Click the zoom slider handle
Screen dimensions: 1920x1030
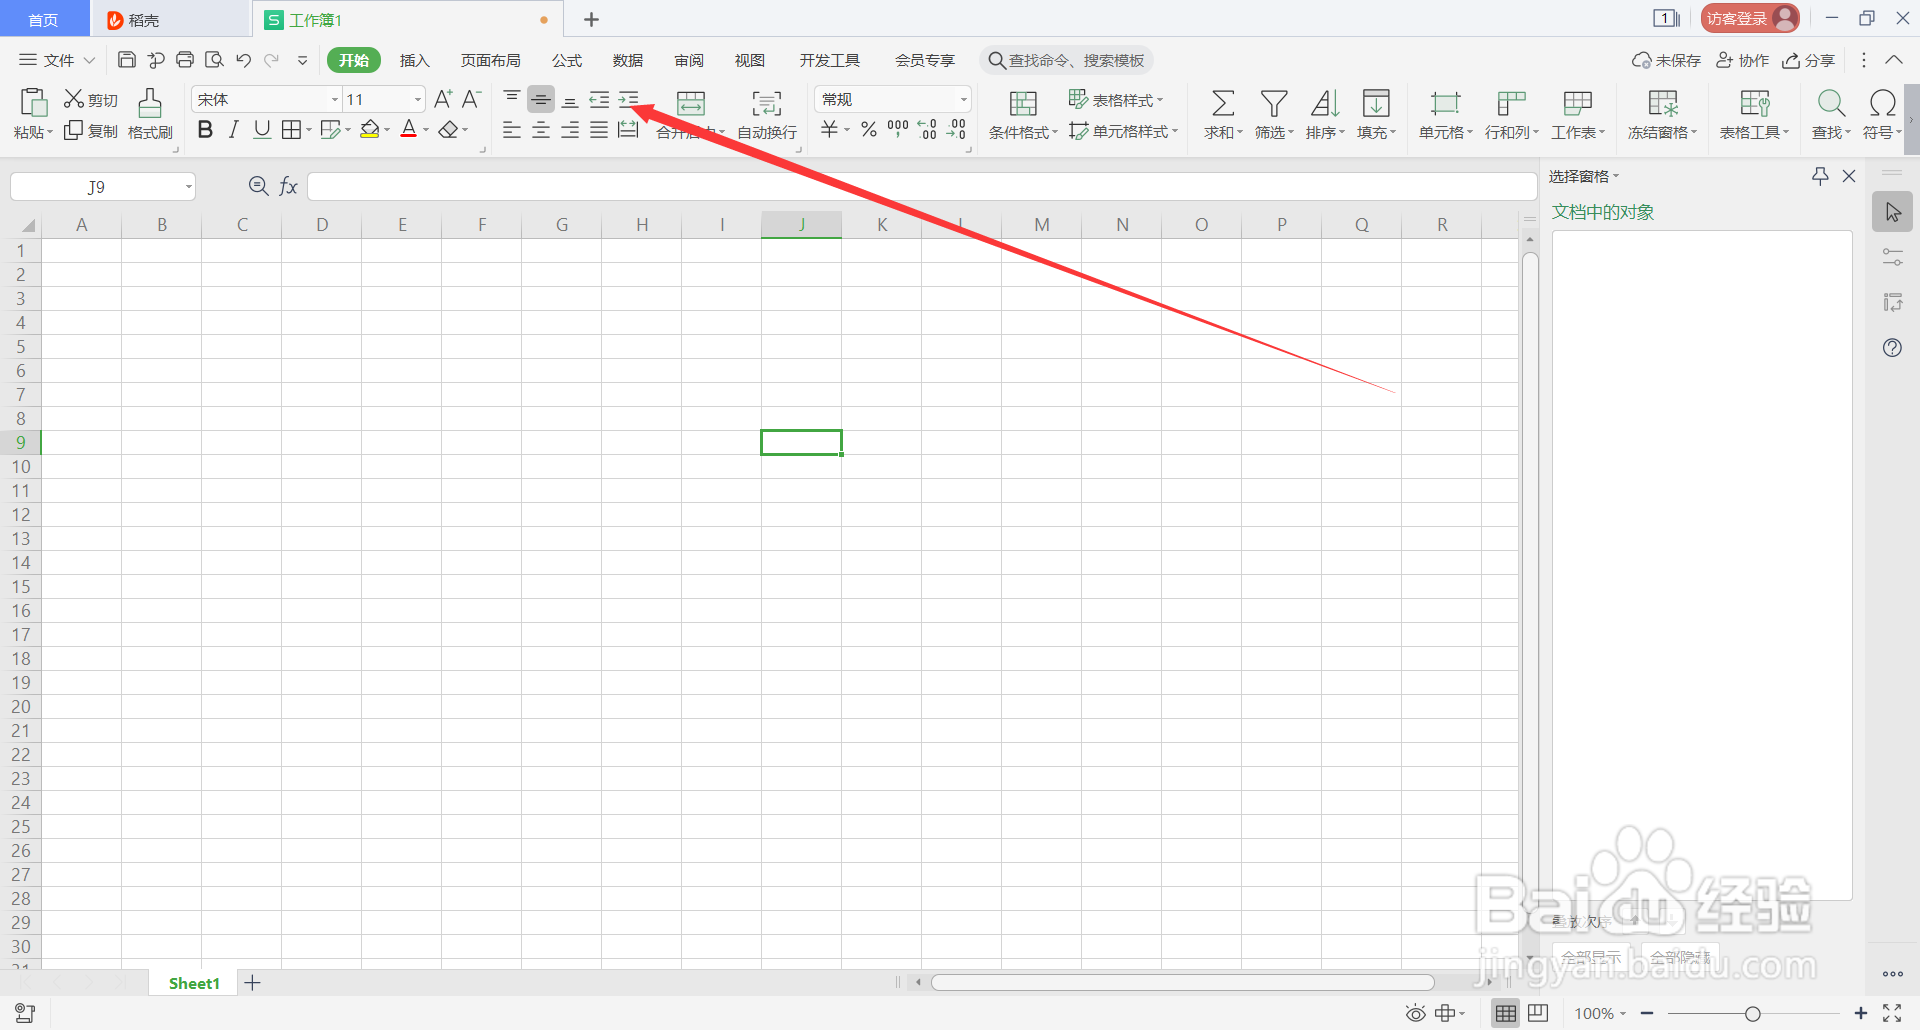(x=1752, y=1014)
